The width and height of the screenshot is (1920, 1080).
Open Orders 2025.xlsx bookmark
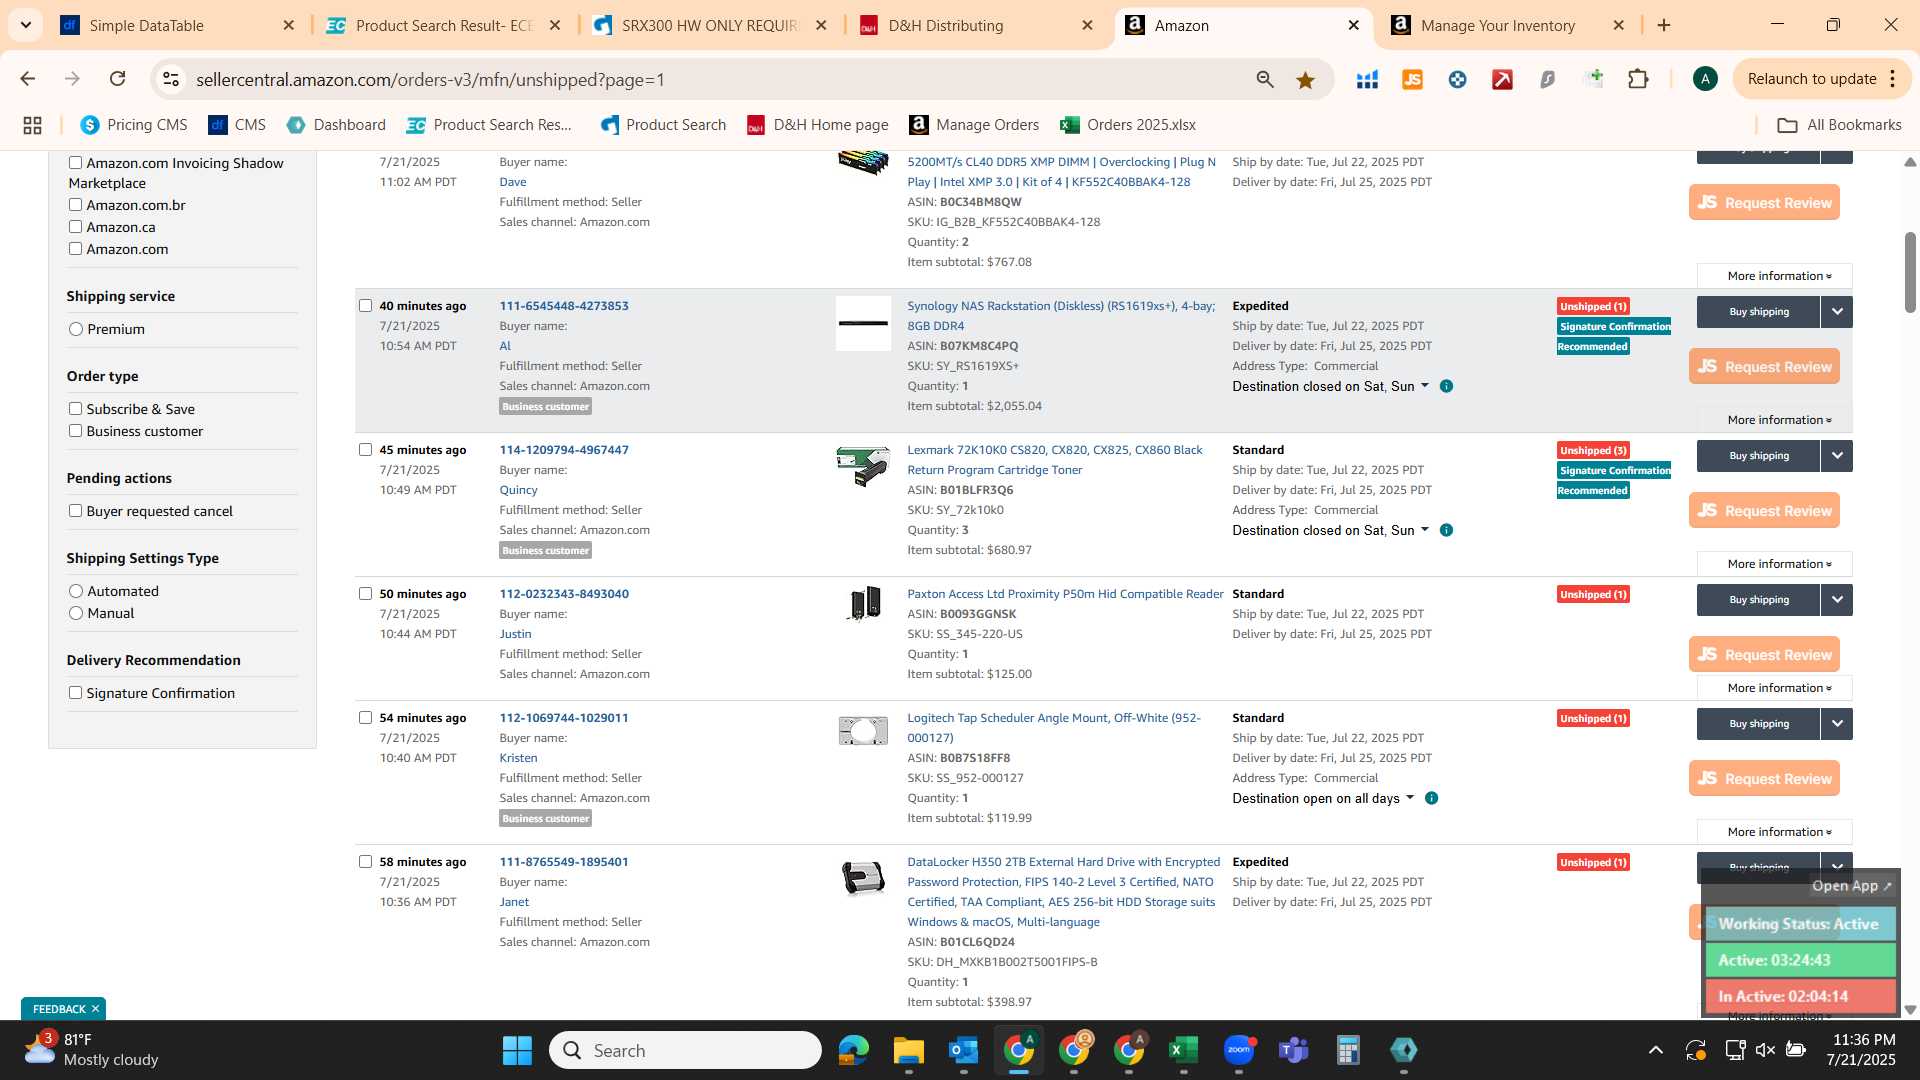tap(1127, 125)
